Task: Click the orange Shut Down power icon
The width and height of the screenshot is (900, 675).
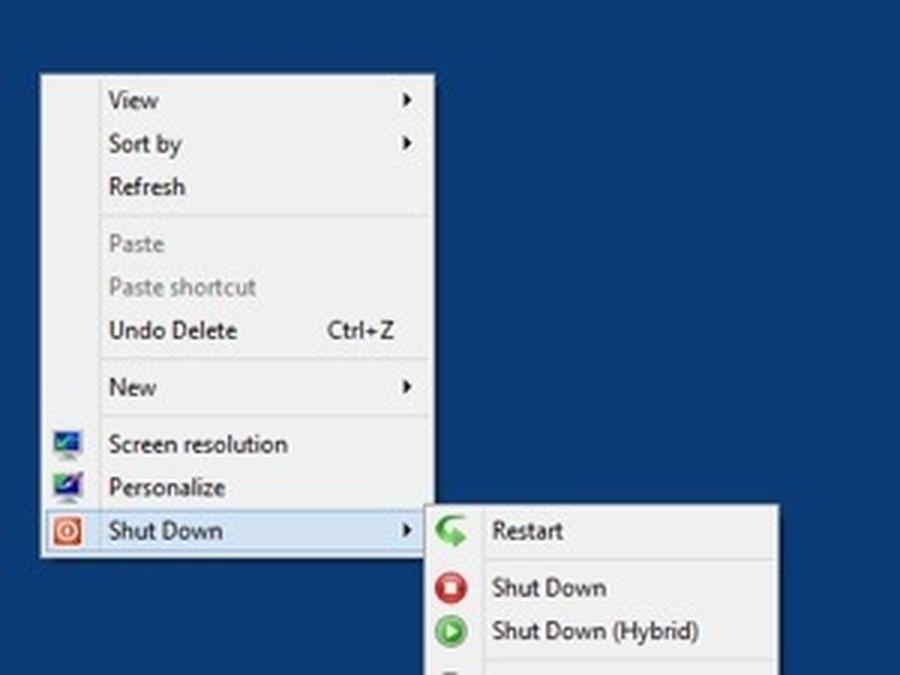Action: pos(67,531)
